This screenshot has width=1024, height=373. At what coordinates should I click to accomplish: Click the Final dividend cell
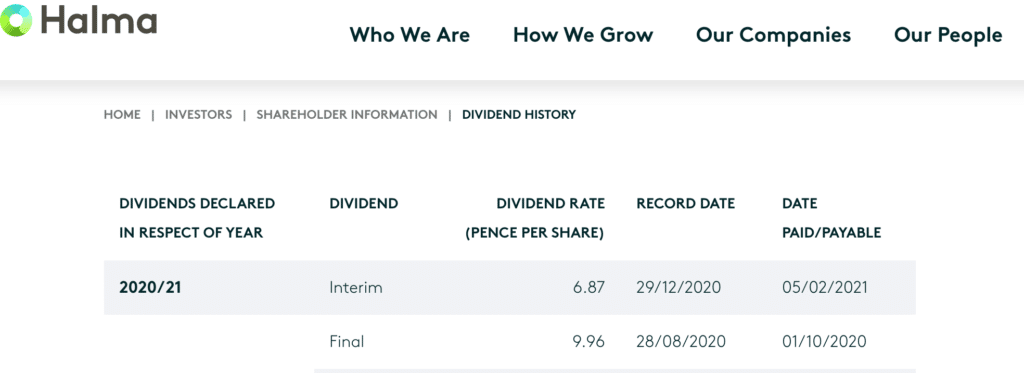pos(347,342)
